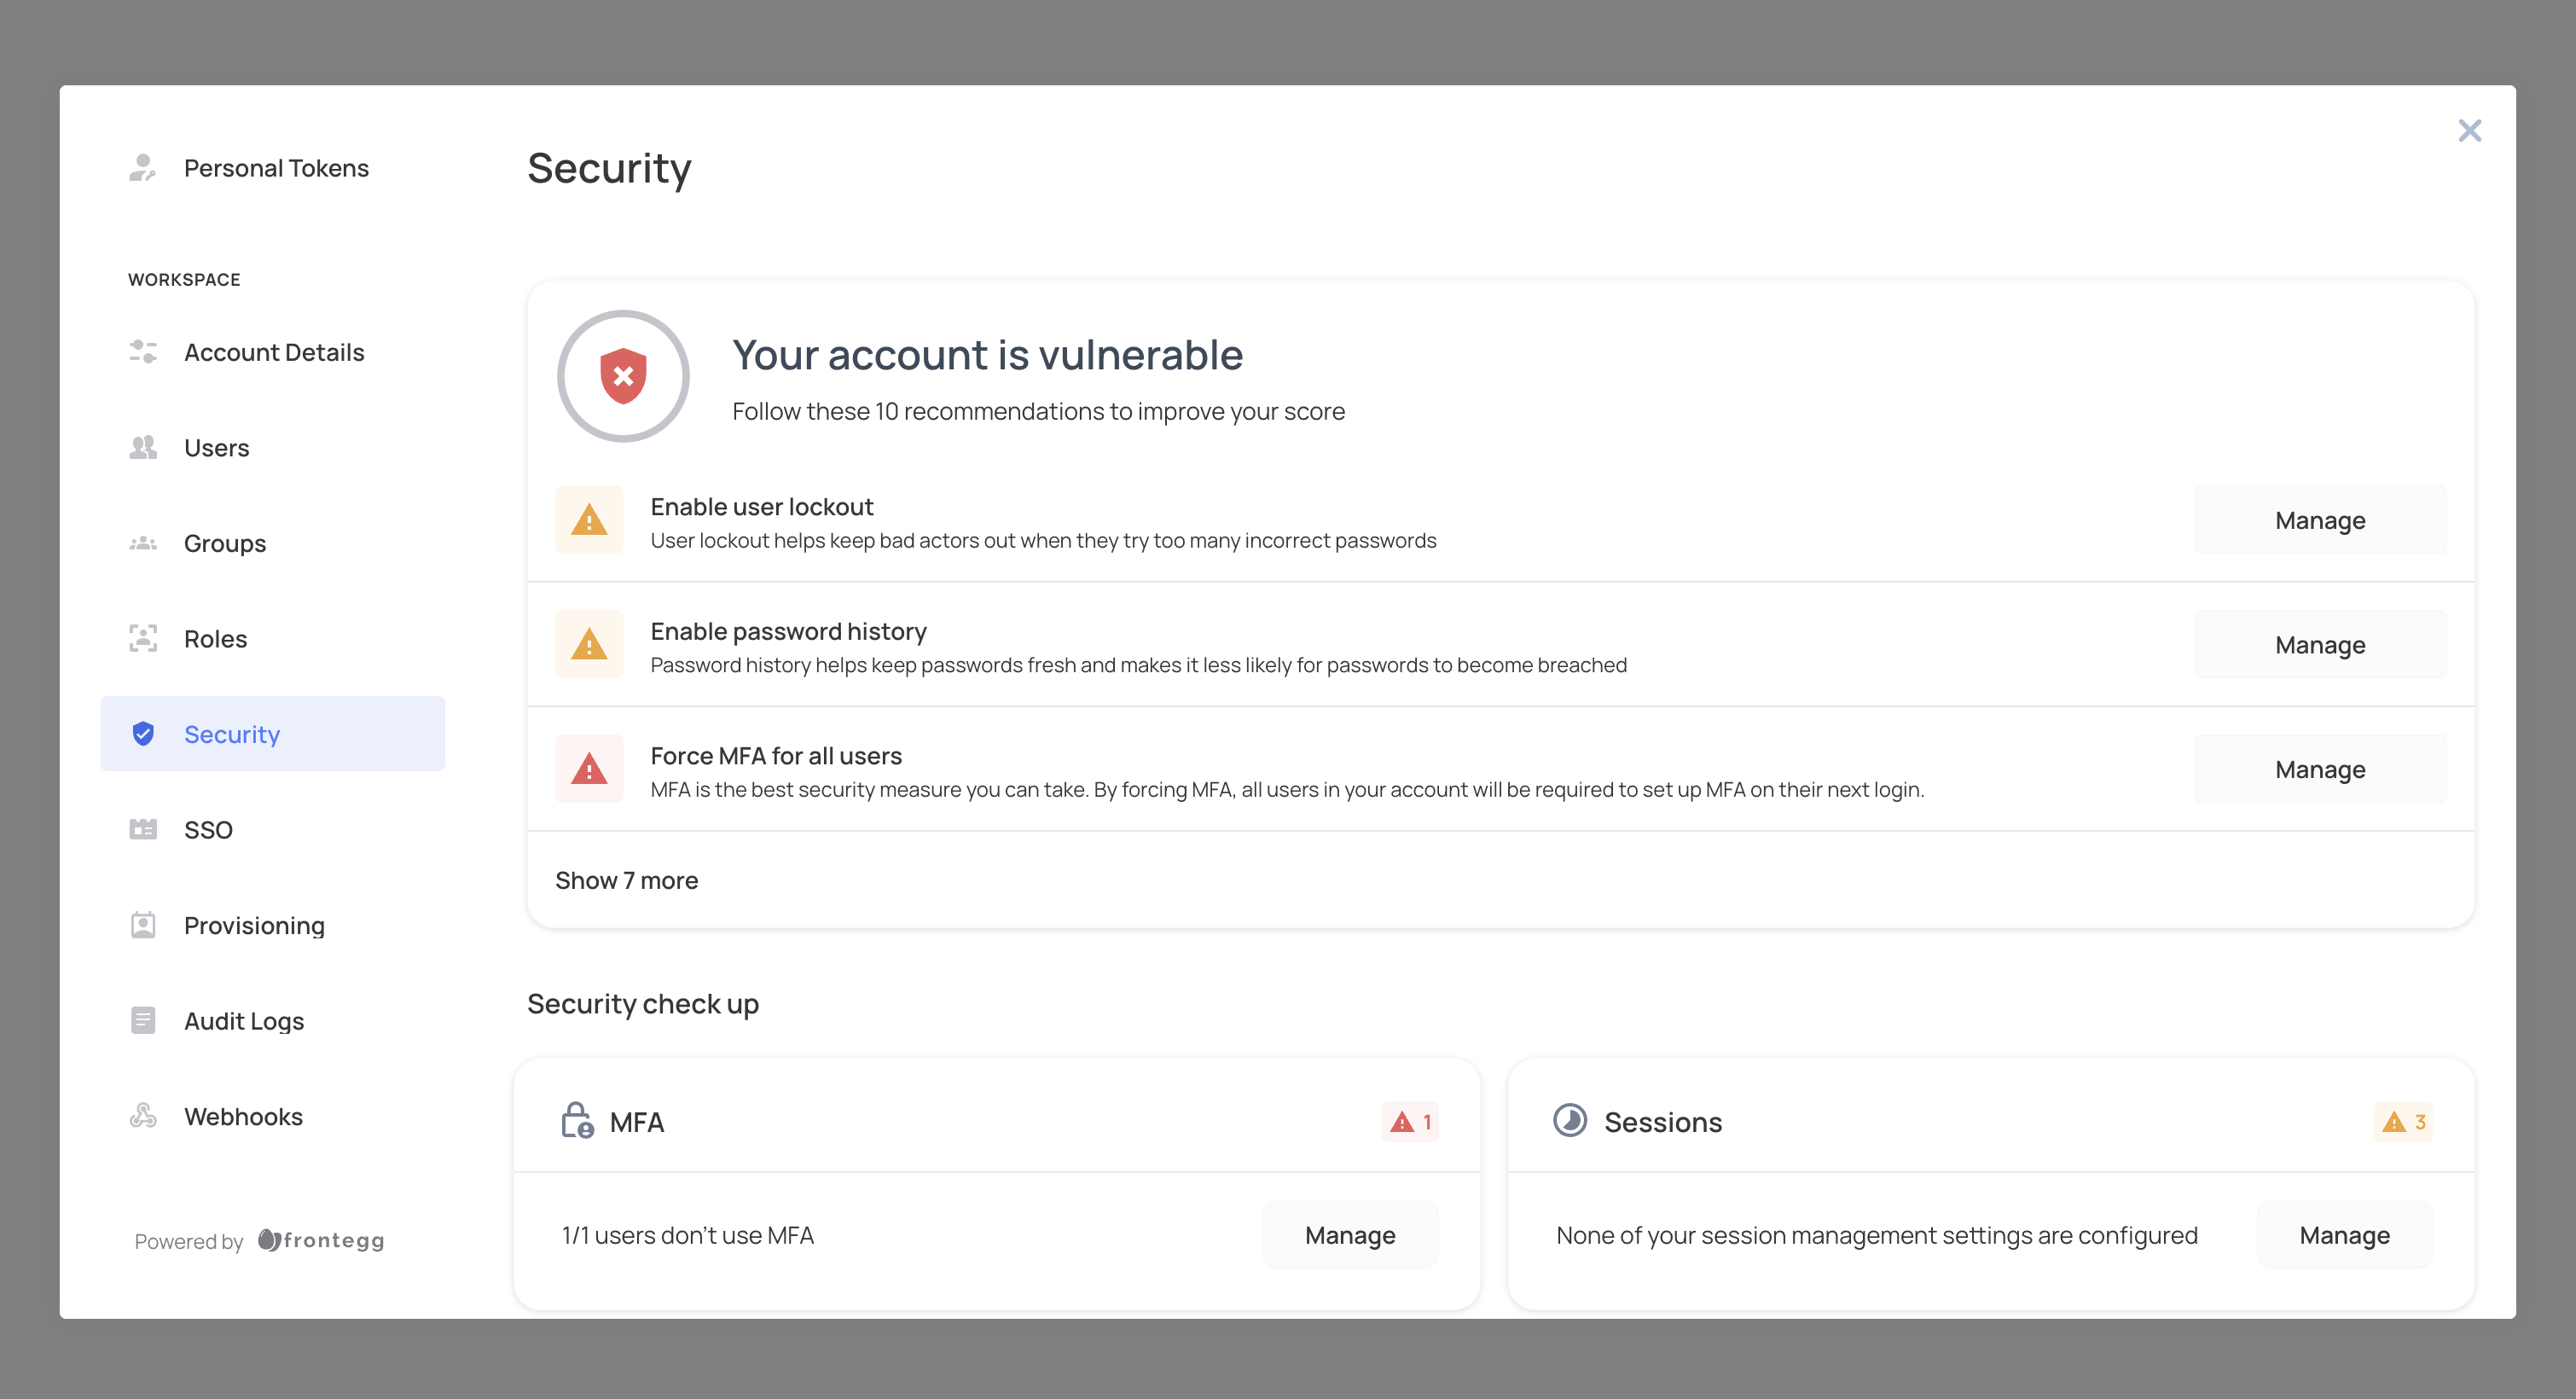Click the Users people icon
The image size is (2576, 1399).
coord(142,447)
